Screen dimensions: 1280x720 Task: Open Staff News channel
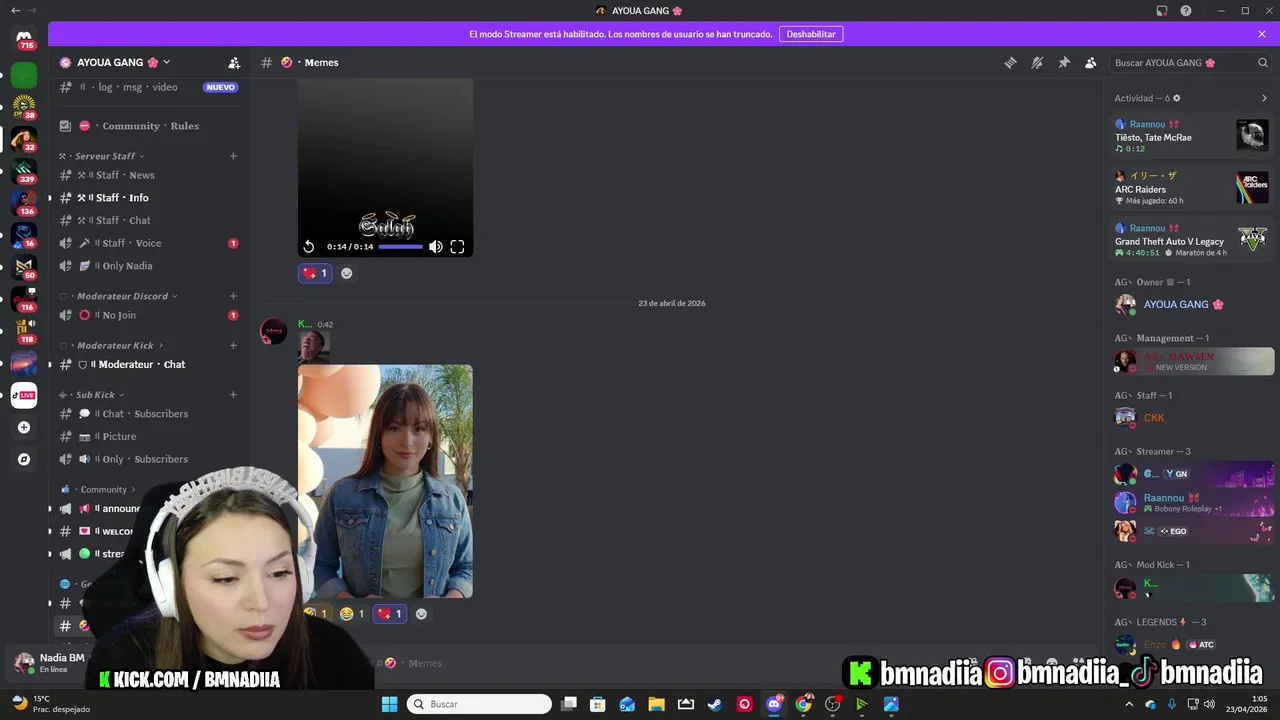148,175
